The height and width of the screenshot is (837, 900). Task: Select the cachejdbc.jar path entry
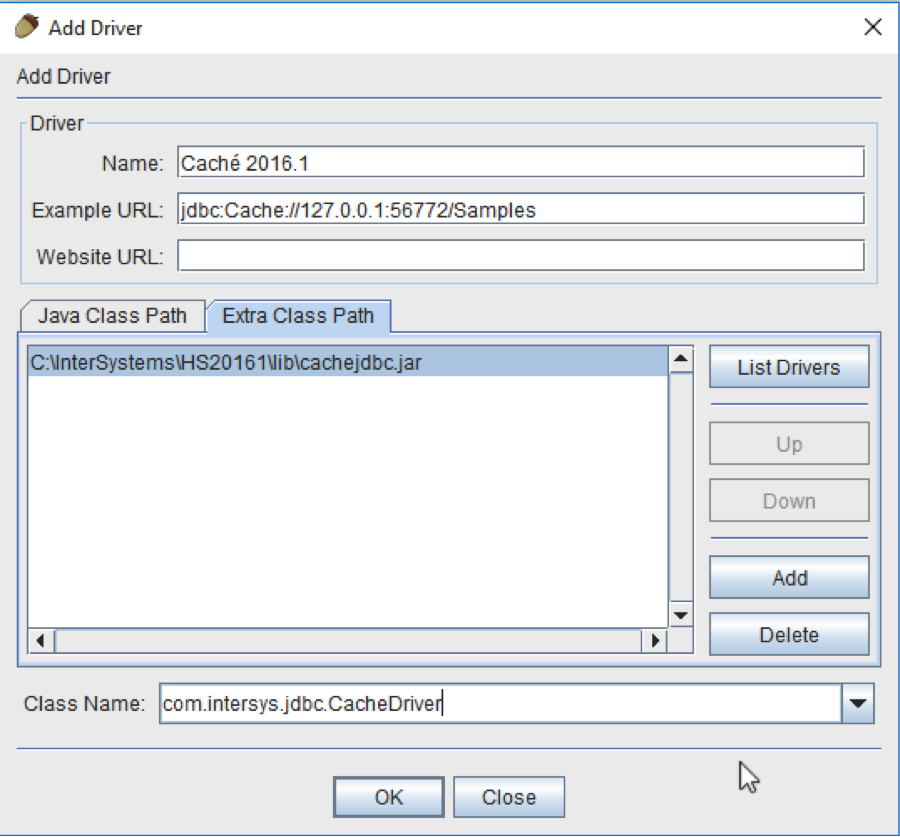pos(225,362)
